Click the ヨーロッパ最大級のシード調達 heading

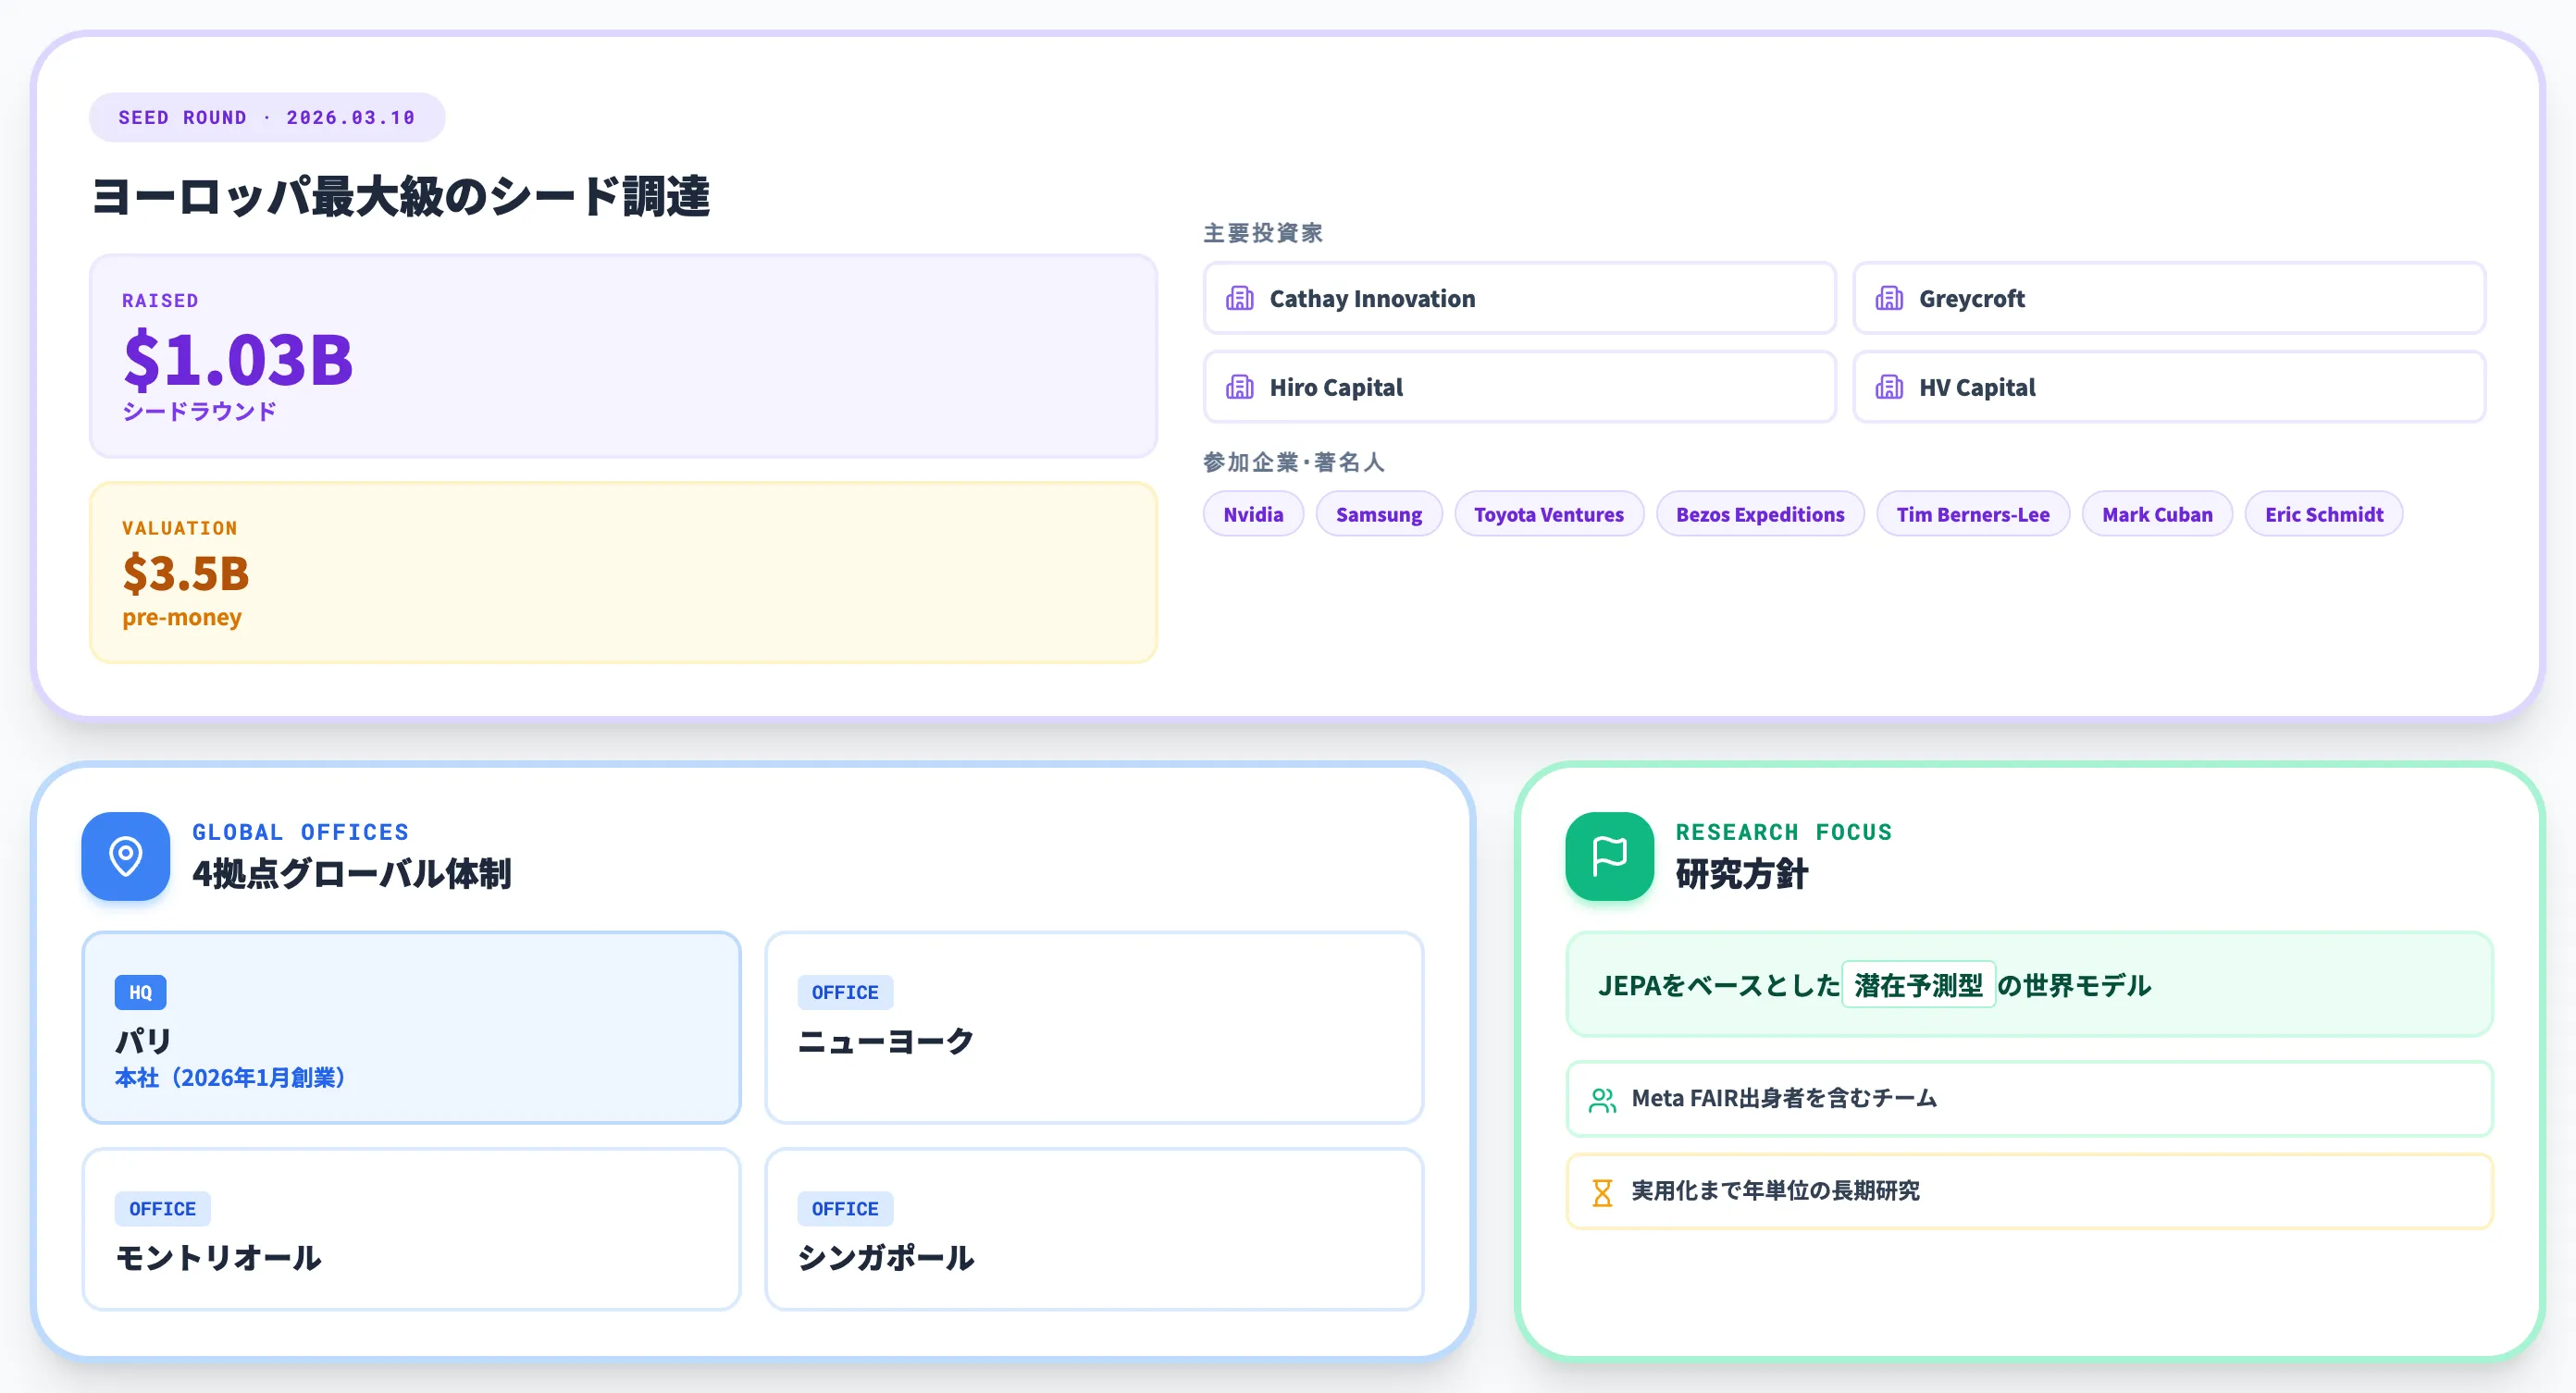pyautogui.click(x=400, y=196)
